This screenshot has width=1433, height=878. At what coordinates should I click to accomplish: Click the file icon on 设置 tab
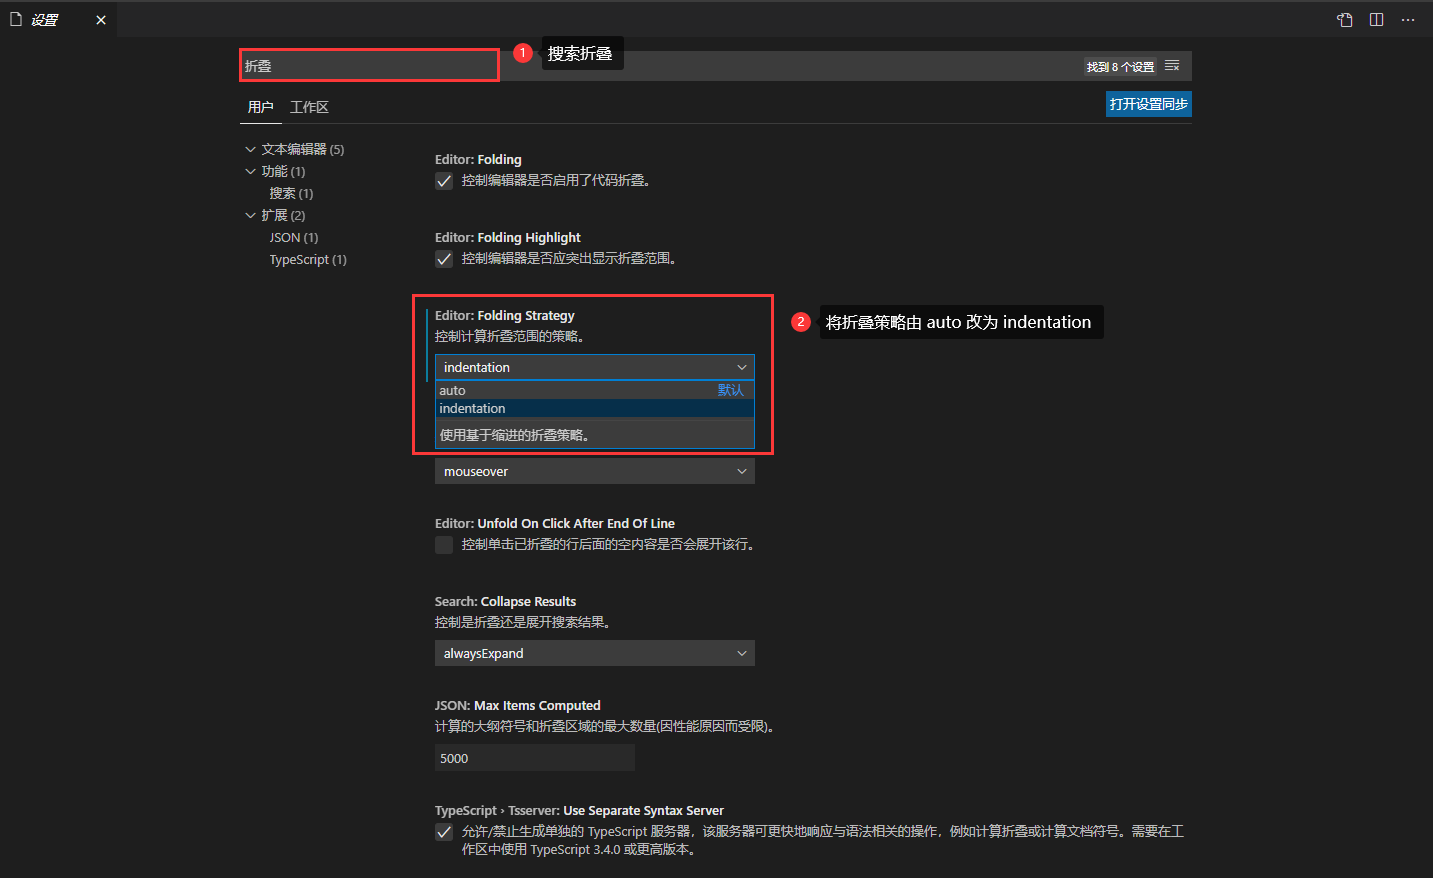16,19
